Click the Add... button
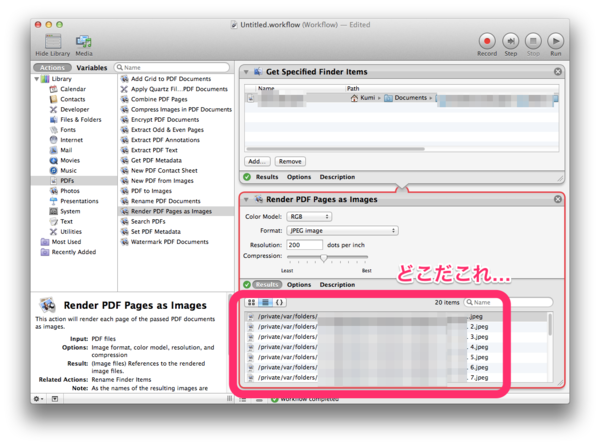This screenshot has width=600, height=446. 257,161
